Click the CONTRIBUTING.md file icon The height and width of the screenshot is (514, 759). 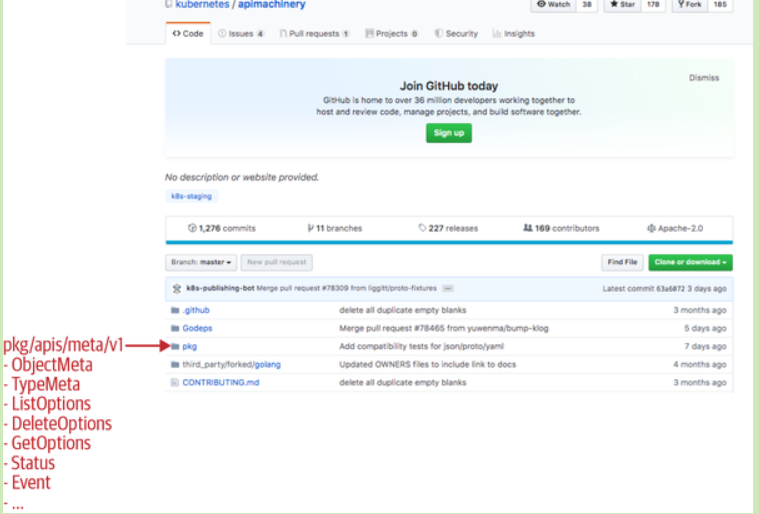[x=175, y=382]
